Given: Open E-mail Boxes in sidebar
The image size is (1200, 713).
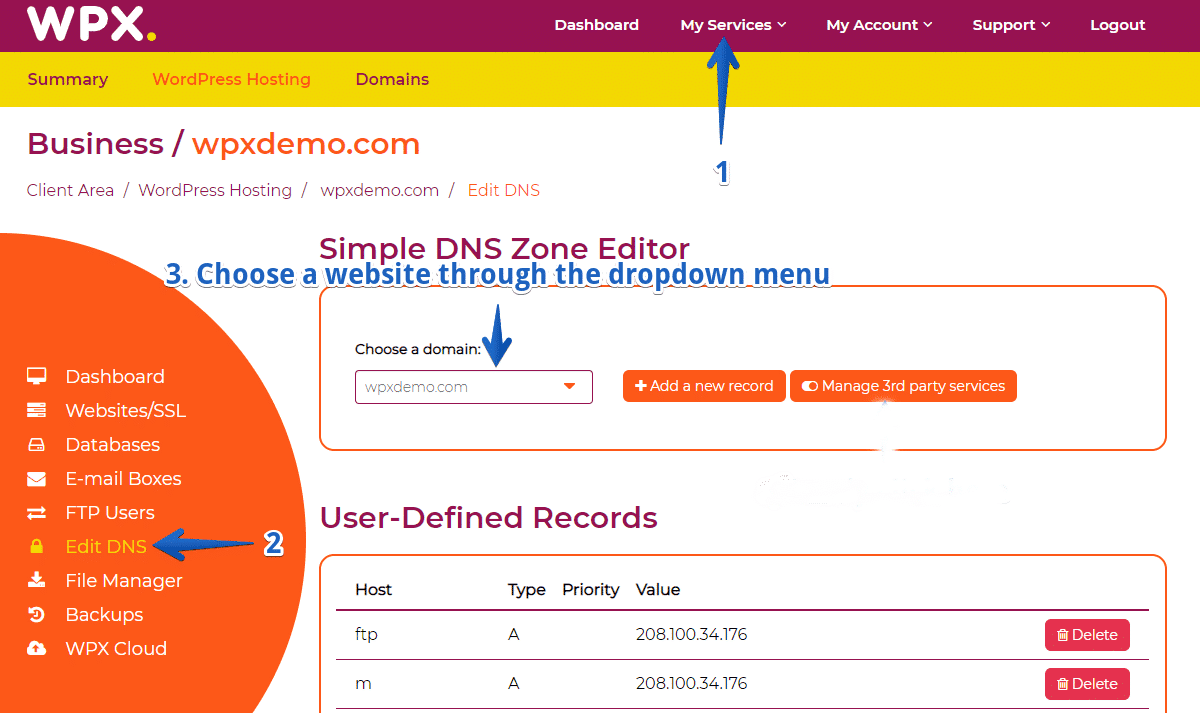Looking at the screenshot, I should point(124,479).
